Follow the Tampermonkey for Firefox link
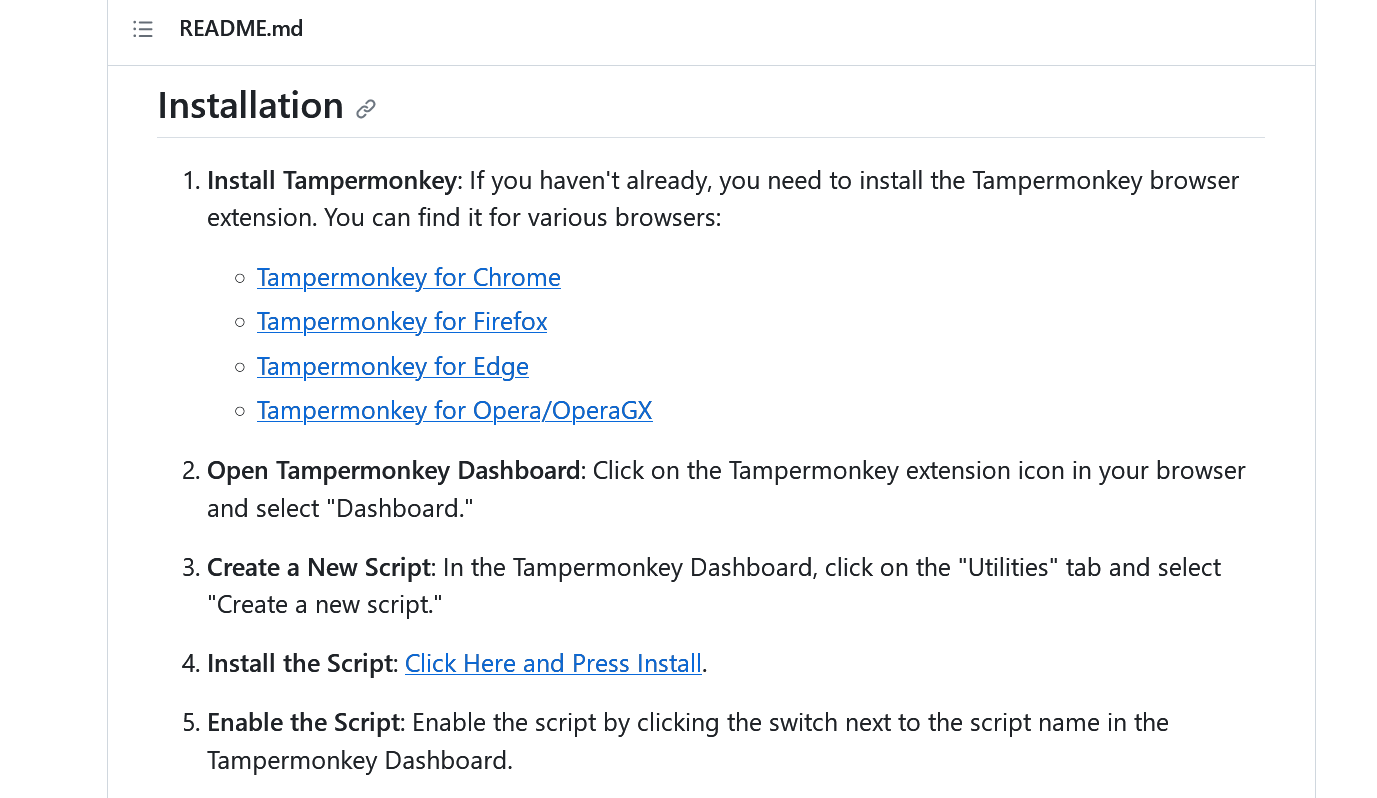 point(401,321)
